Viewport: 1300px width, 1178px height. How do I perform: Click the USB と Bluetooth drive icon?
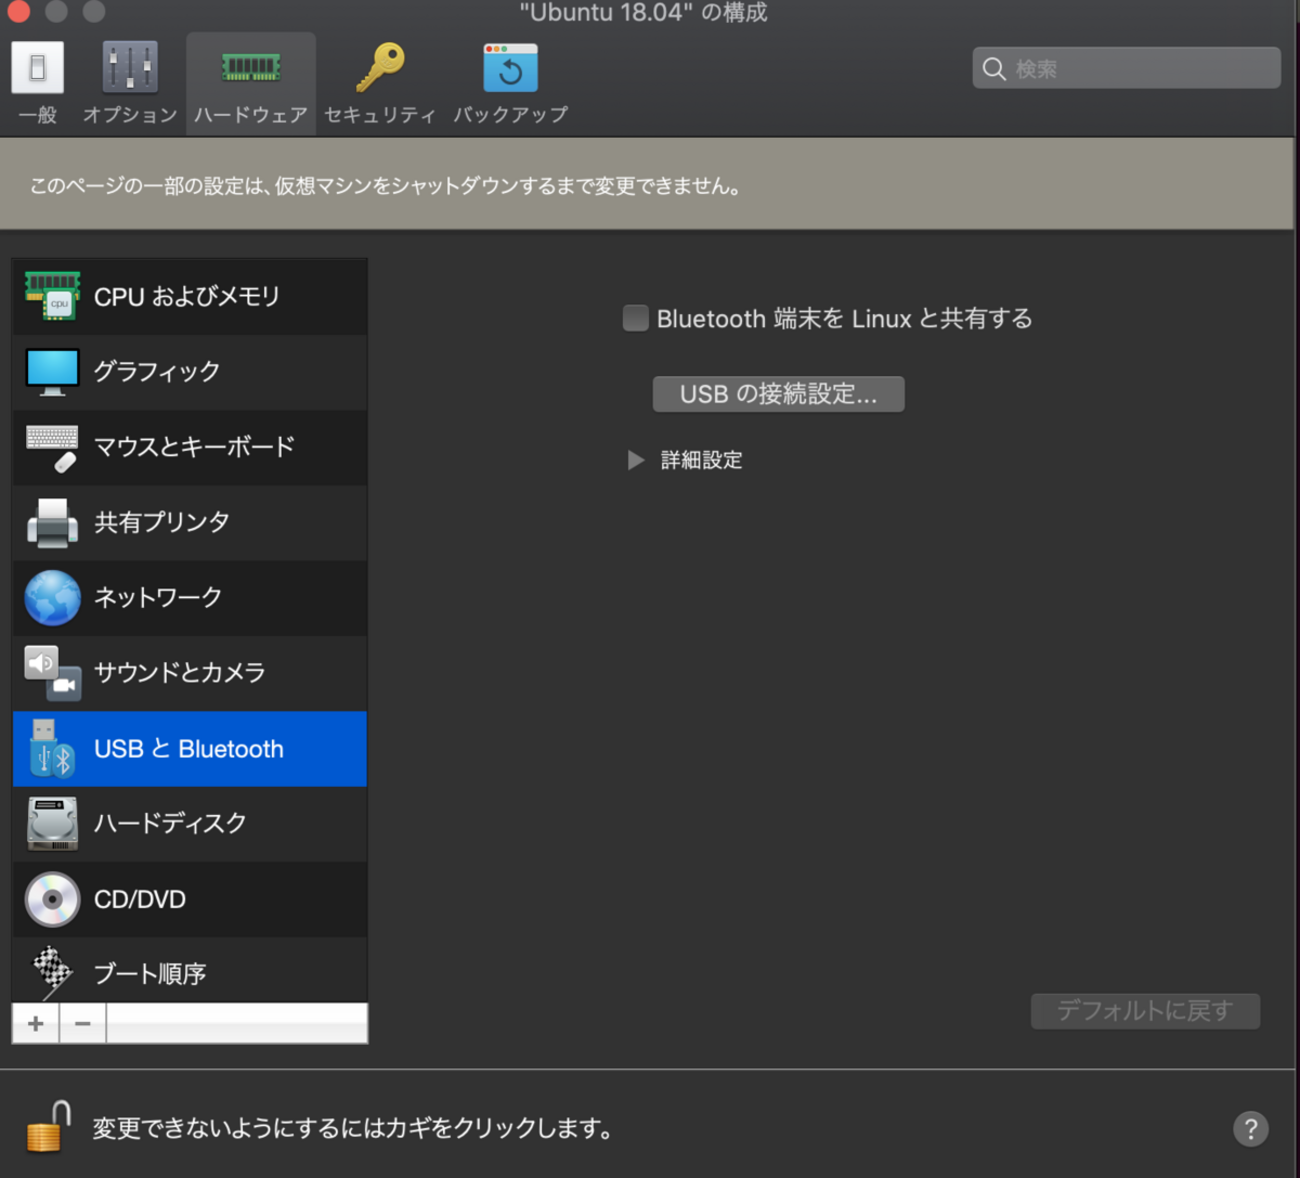(52, 748)
